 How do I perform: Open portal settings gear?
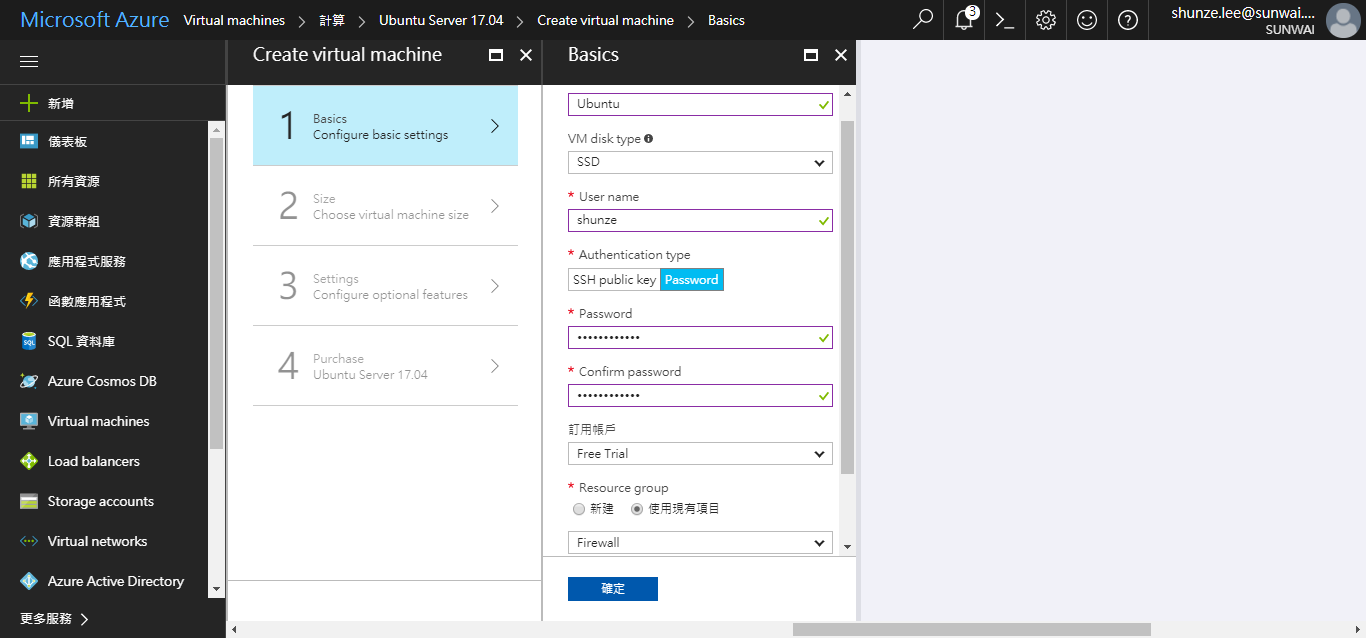pyautogui.click(x=1046, y=20)
